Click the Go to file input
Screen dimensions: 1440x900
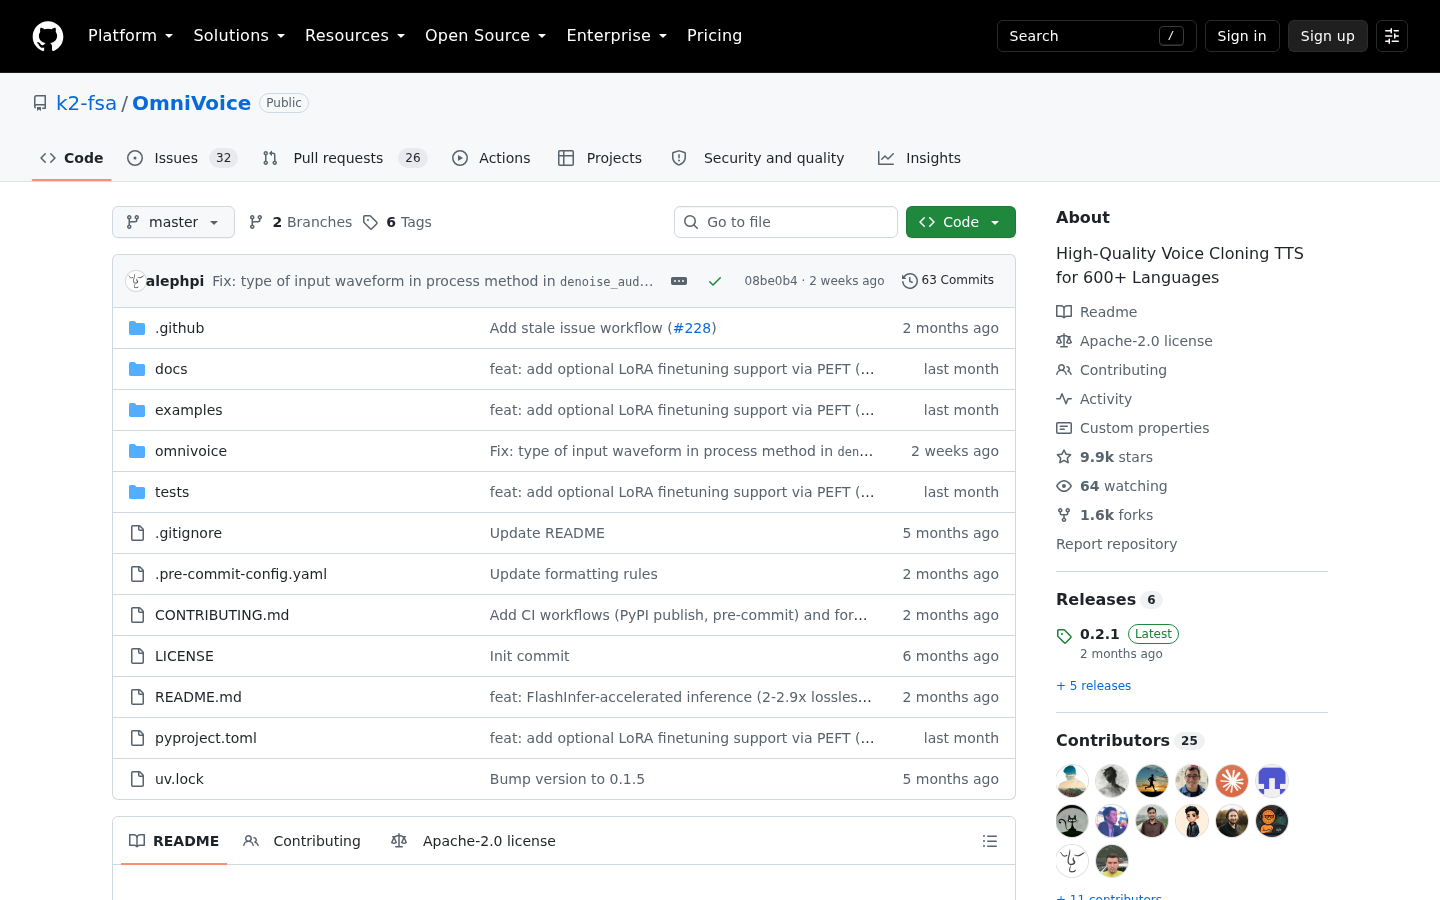786,222
